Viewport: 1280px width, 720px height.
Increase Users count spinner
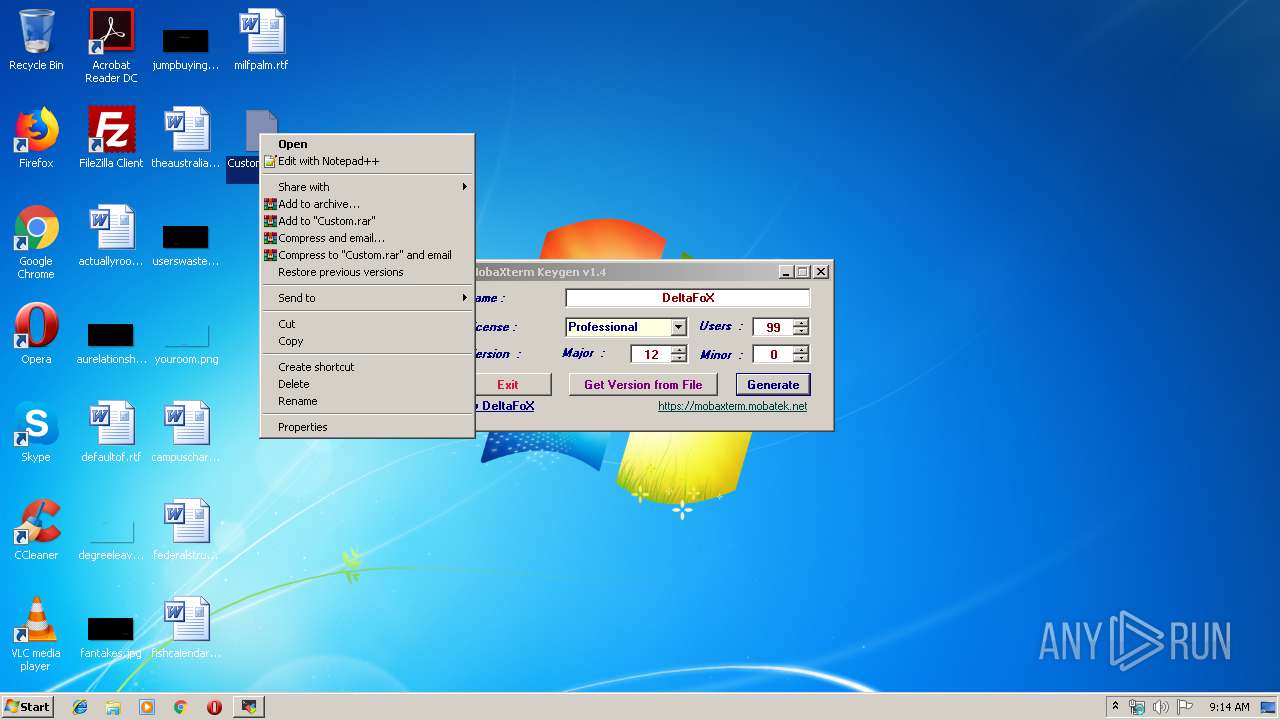point(800,322)
